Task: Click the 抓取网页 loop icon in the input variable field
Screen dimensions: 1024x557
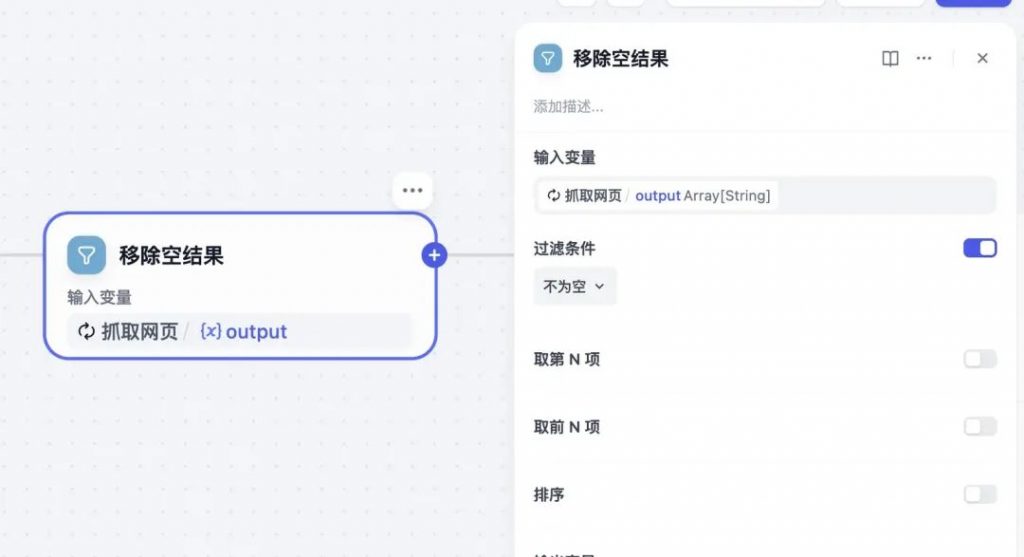Action: [554, 195]
